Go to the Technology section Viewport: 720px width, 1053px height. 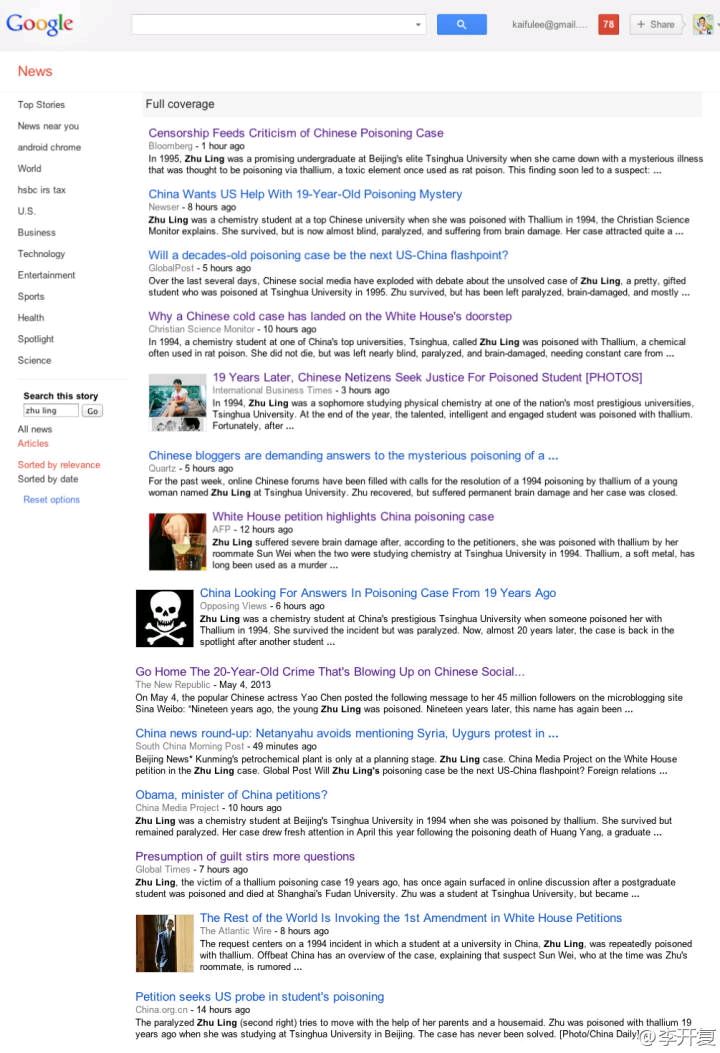41,254
